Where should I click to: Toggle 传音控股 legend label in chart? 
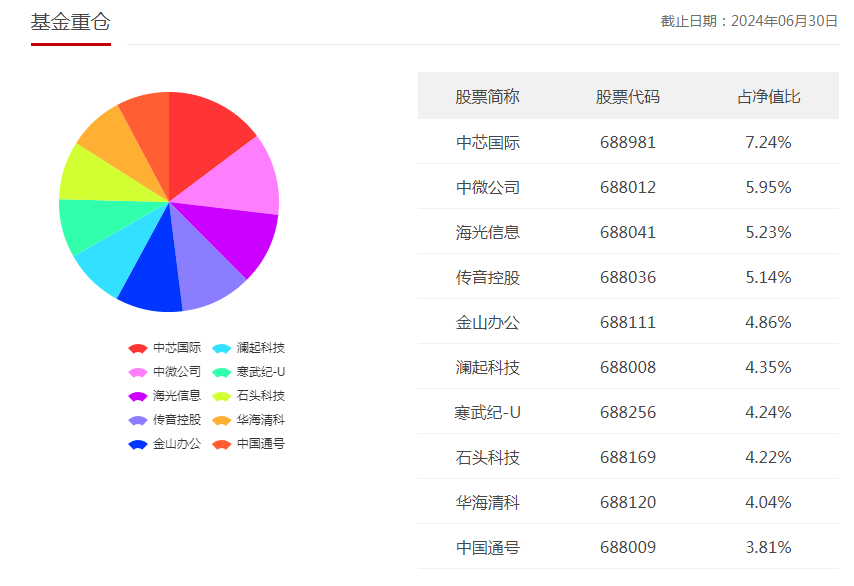coord(177,420)
